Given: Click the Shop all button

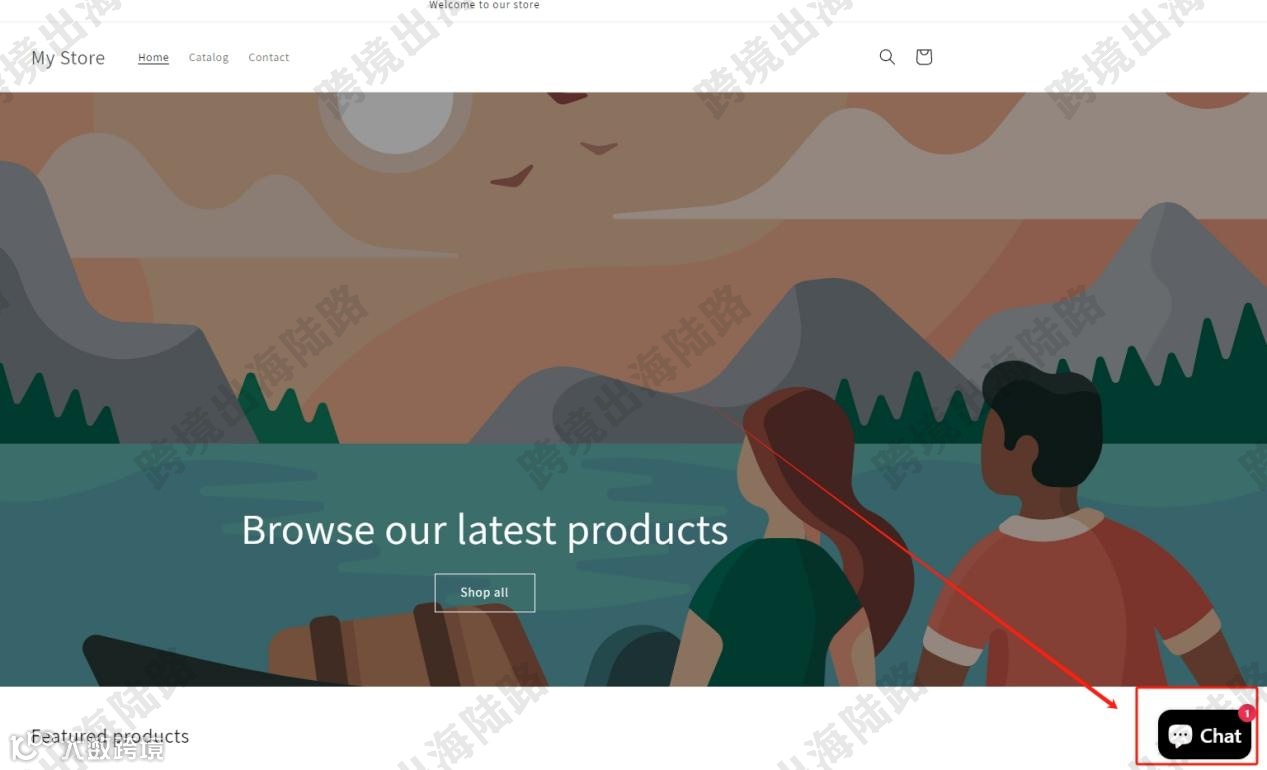Looking at the screenshot, I should tap(485, 592).
